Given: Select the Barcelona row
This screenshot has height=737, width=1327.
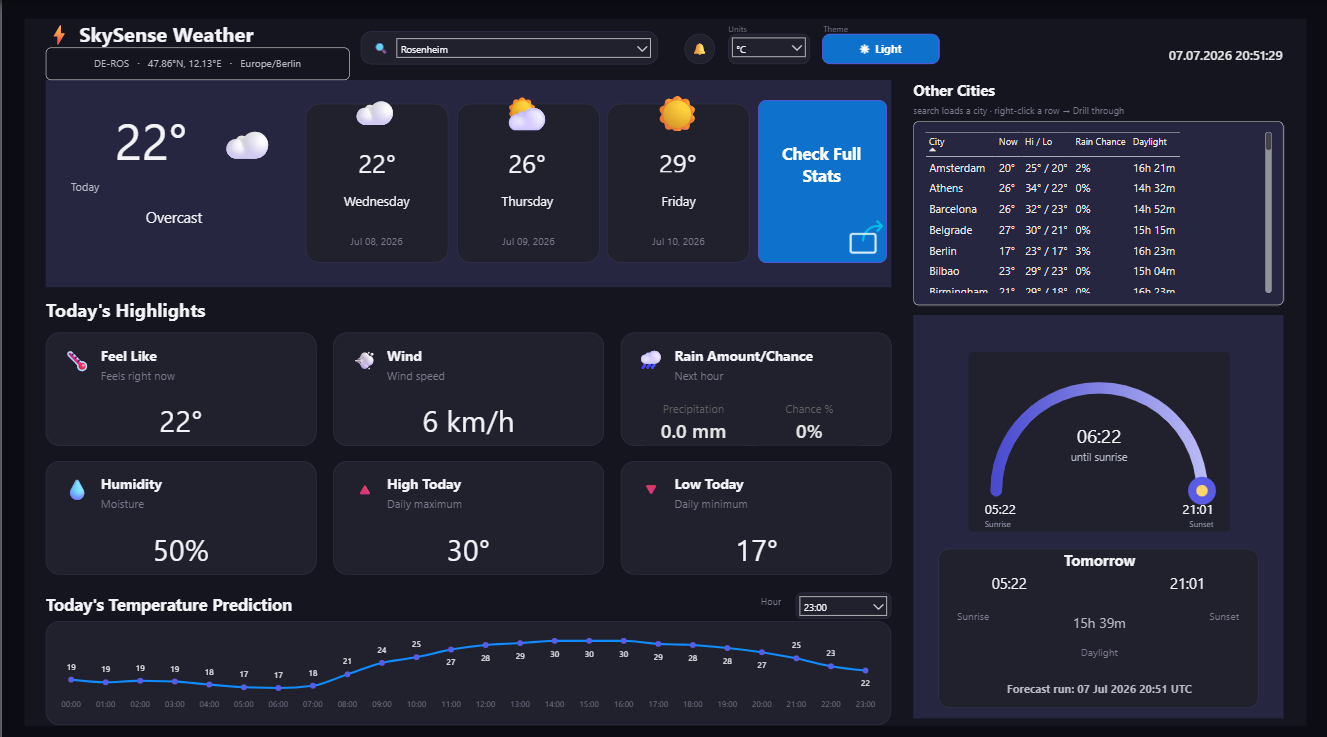Looking at the screenshot, I should coord(1052,209).
